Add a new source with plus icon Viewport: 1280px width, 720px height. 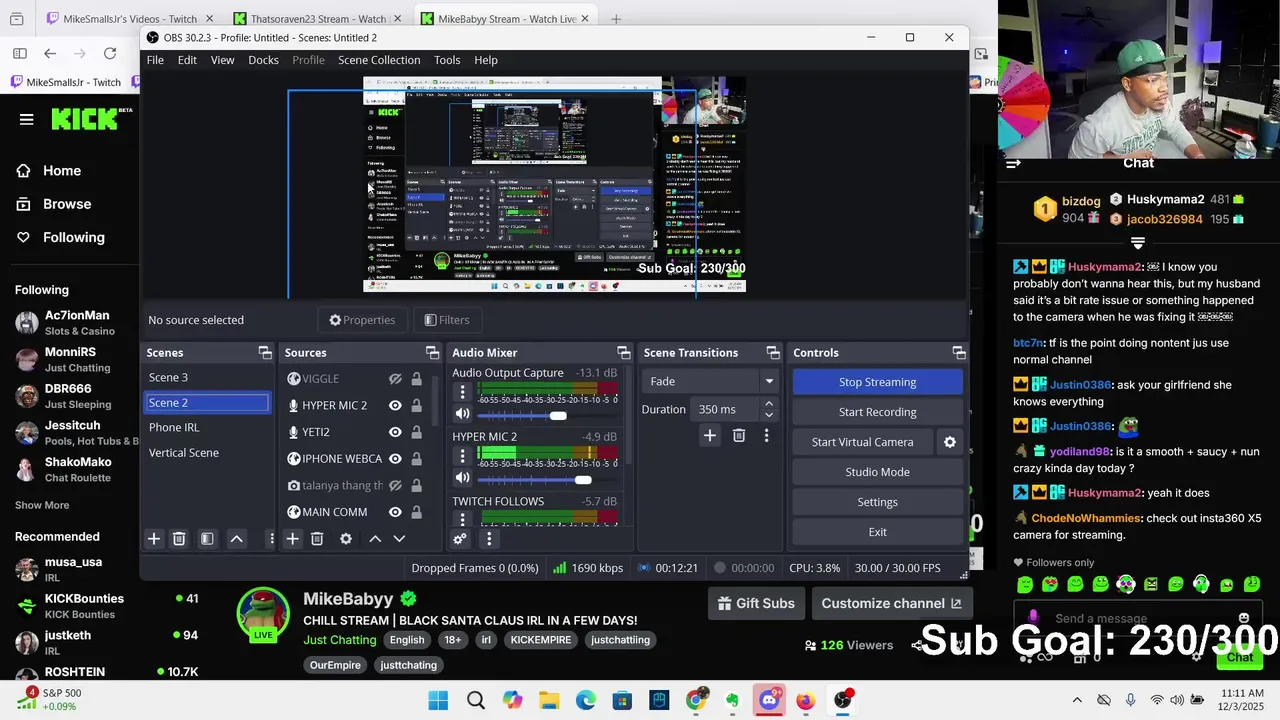[x=292, y=539]
